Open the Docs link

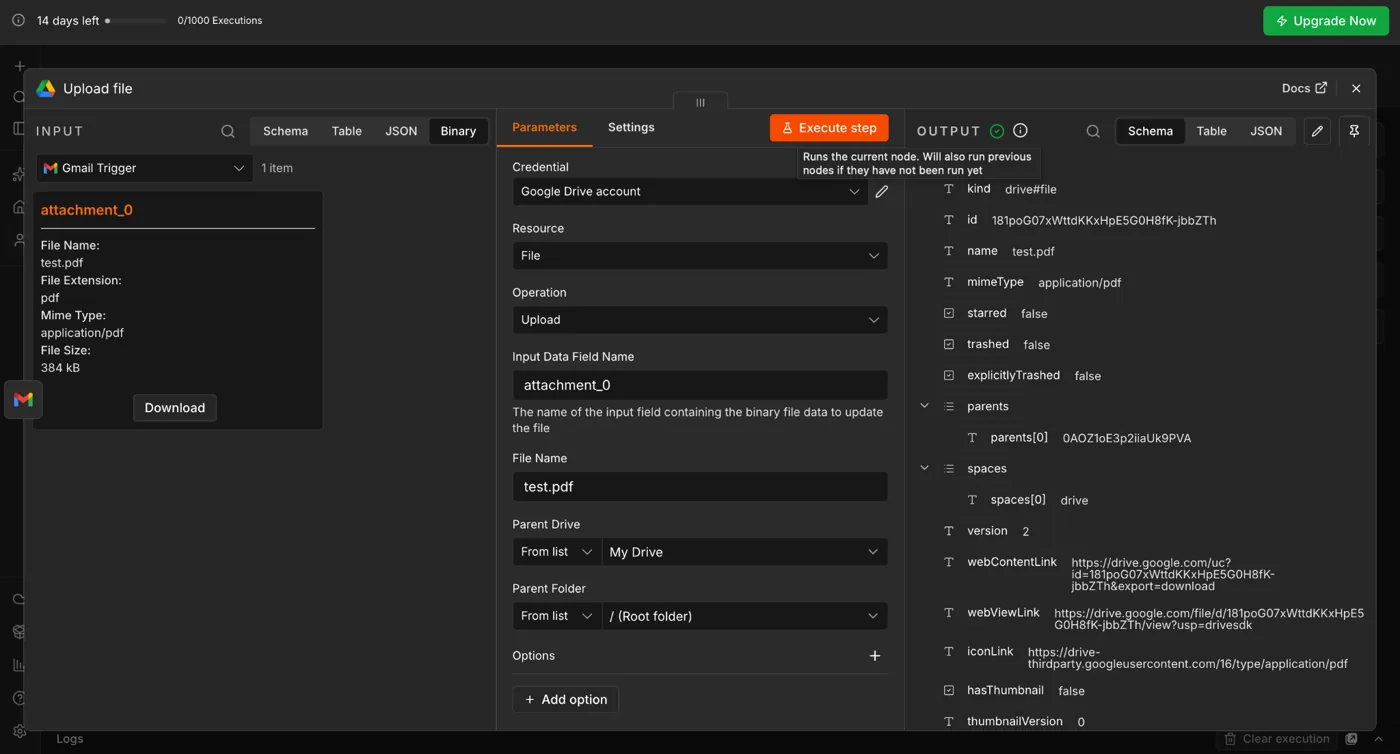pos(1304,88)
